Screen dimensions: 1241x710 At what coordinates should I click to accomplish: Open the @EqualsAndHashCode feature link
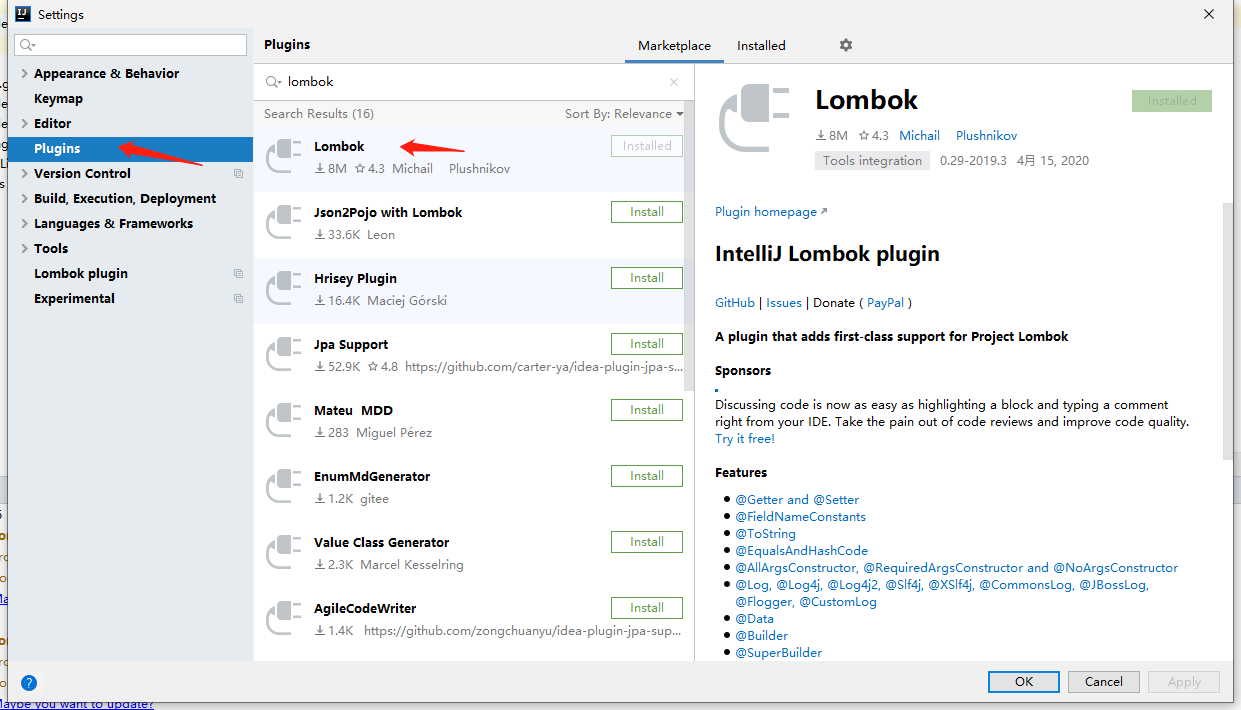[x=802, y=551]
